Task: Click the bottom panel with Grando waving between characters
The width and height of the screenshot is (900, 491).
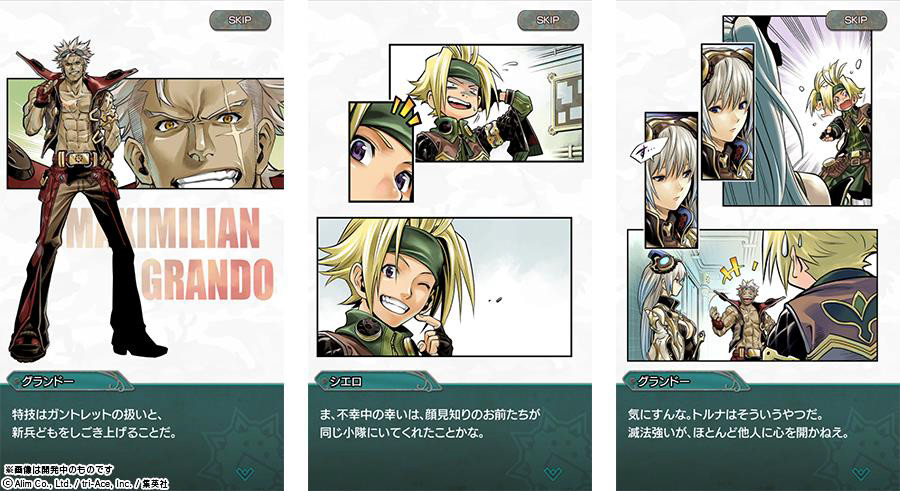Action: click(752, 295)
